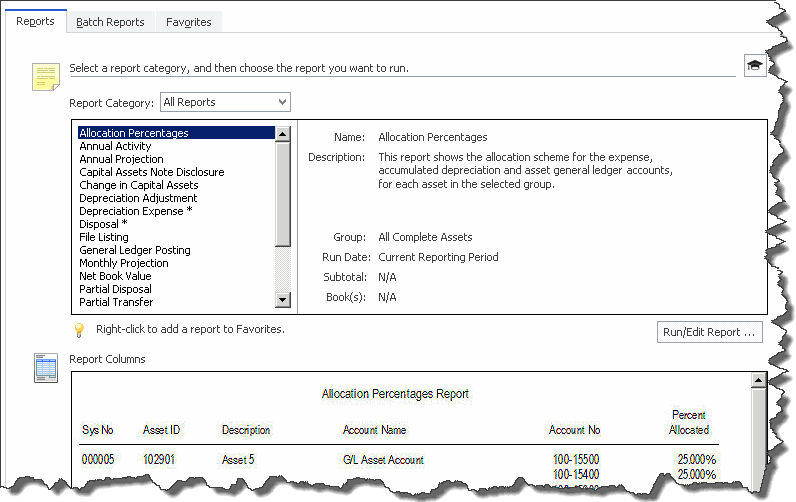The width and height of the screenshot is (796, 502).
Task: Open the Favorites tab
Action: click(188, 22)
